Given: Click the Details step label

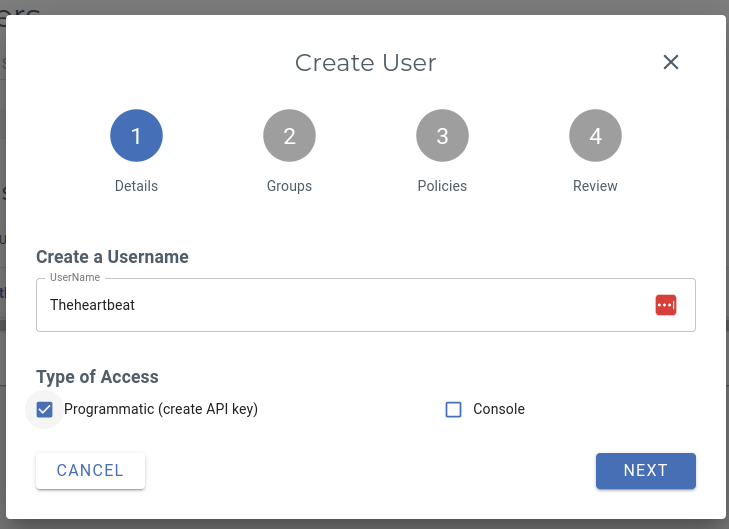Looking at the screenshot, I should pos(136,186).
